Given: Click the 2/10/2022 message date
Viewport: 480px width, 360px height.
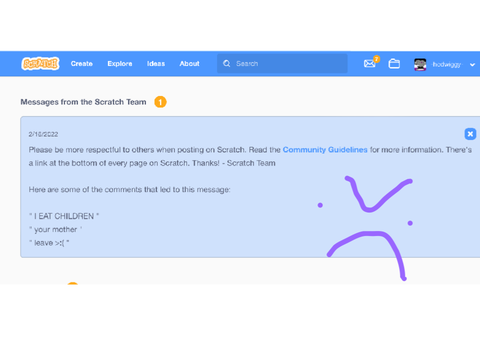Looking at the screenshot, I should [x=43, y=134].
